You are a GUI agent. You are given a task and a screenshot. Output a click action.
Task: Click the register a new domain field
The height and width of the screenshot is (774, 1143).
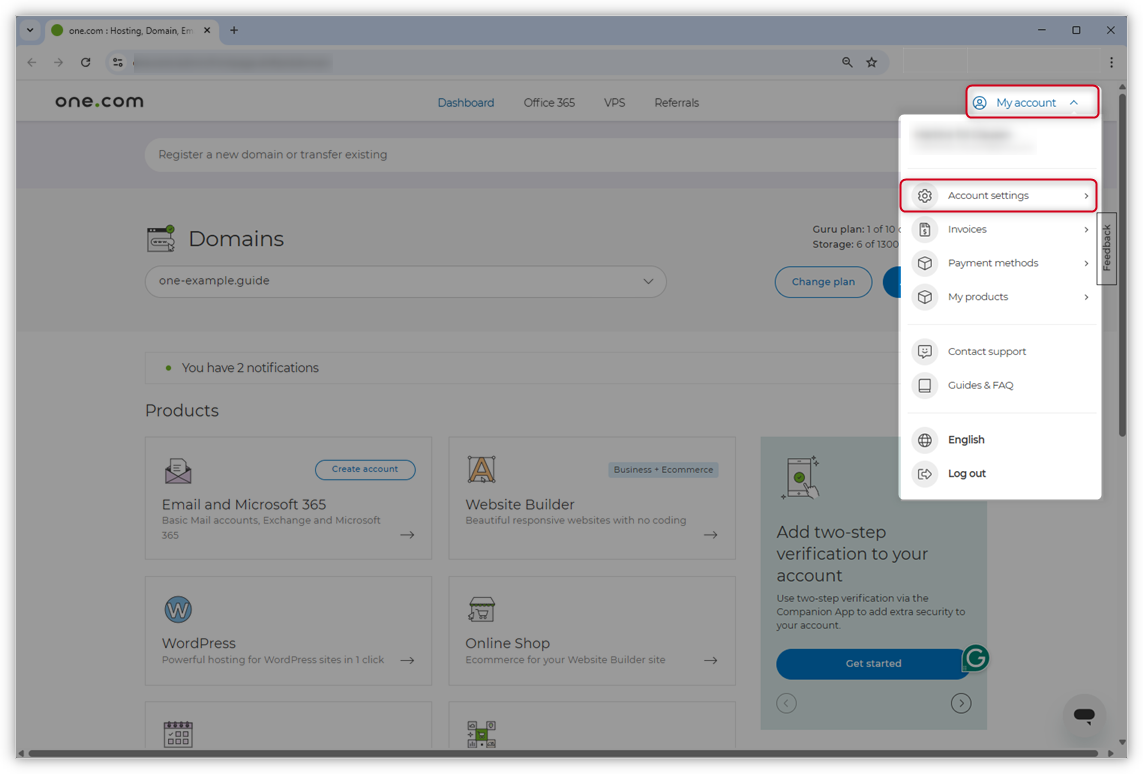pyautogui.click(x=400, y=154)
